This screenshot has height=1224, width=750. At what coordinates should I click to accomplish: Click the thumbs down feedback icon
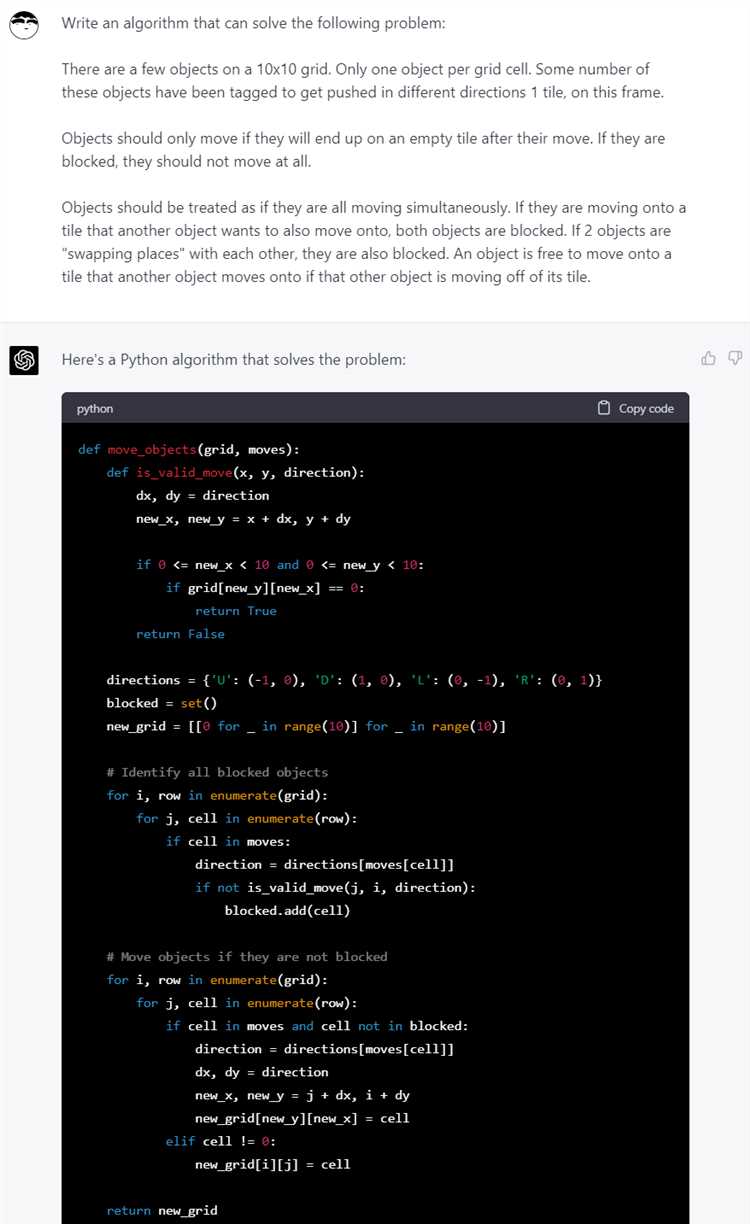(735, 358)
